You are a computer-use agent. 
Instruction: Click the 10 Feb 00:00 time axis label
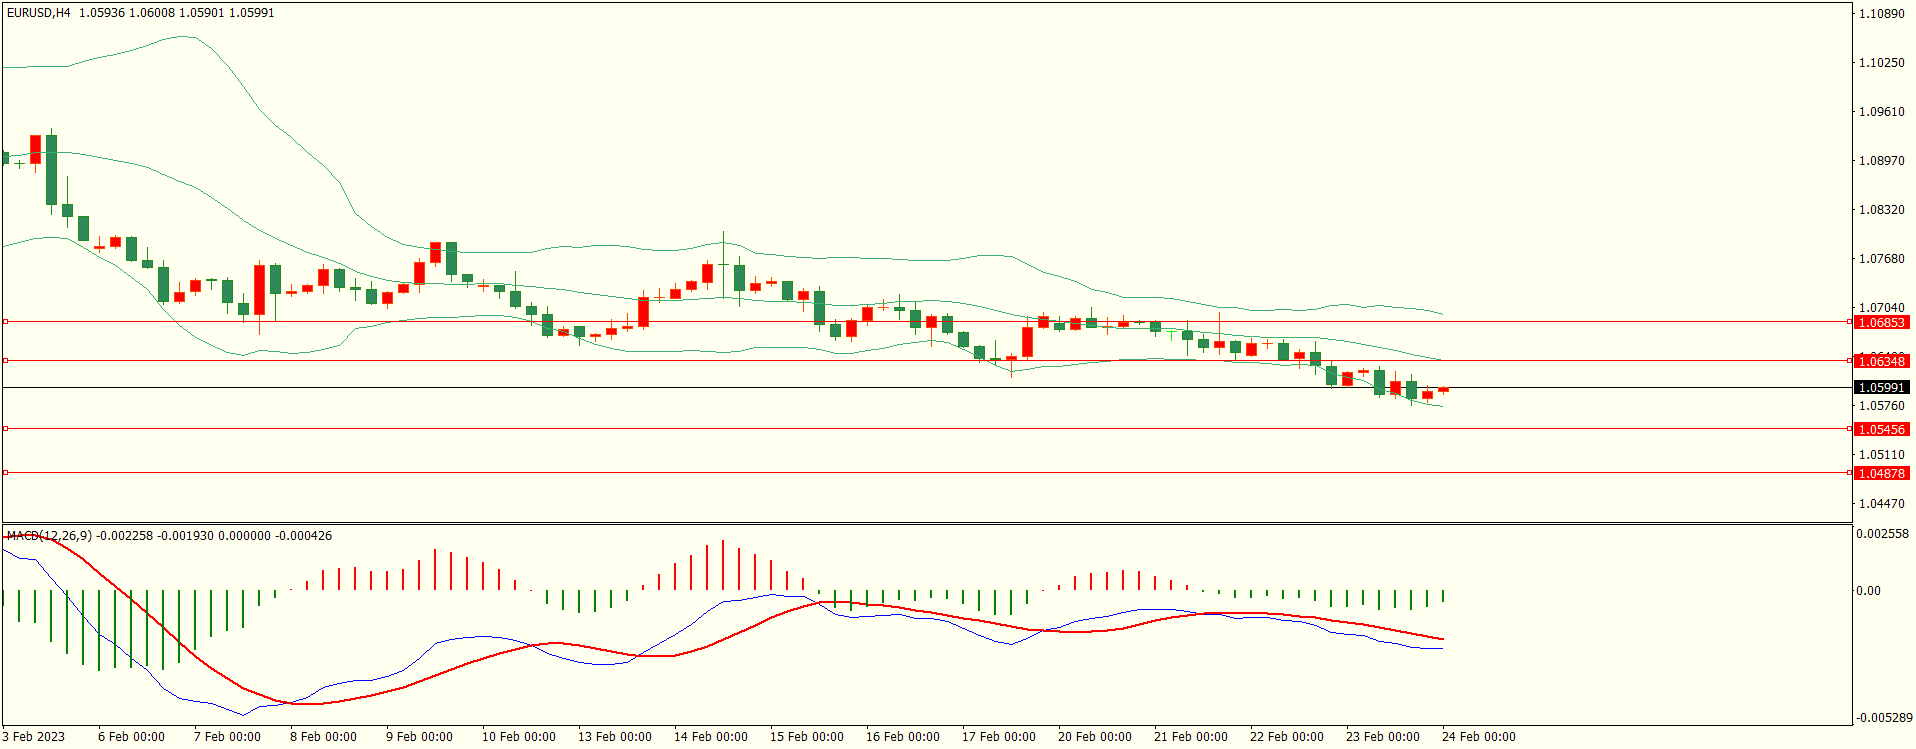pyautogui.click(x=518, y=737)
